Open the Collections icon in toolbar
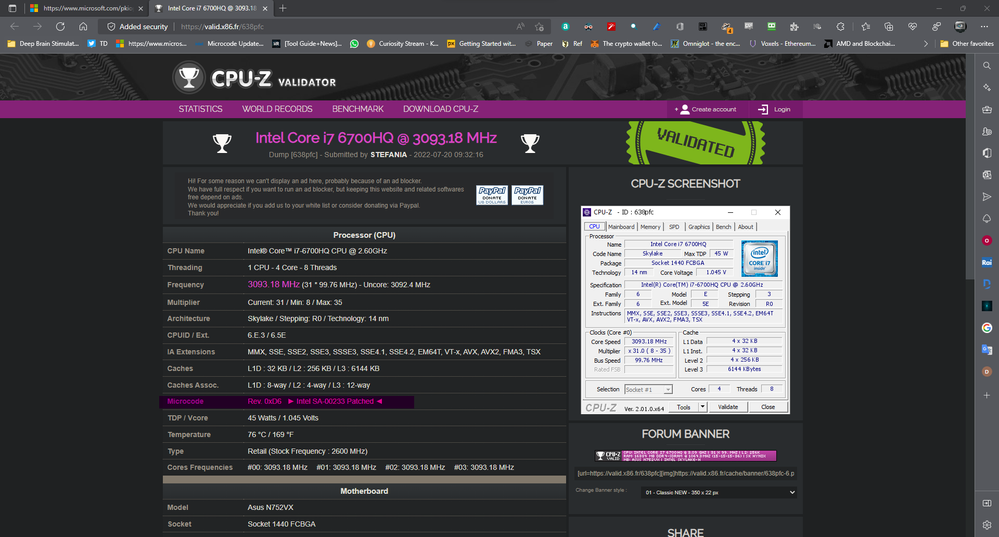The height and width of the screenshot is (537, 999). pos(889,27)
